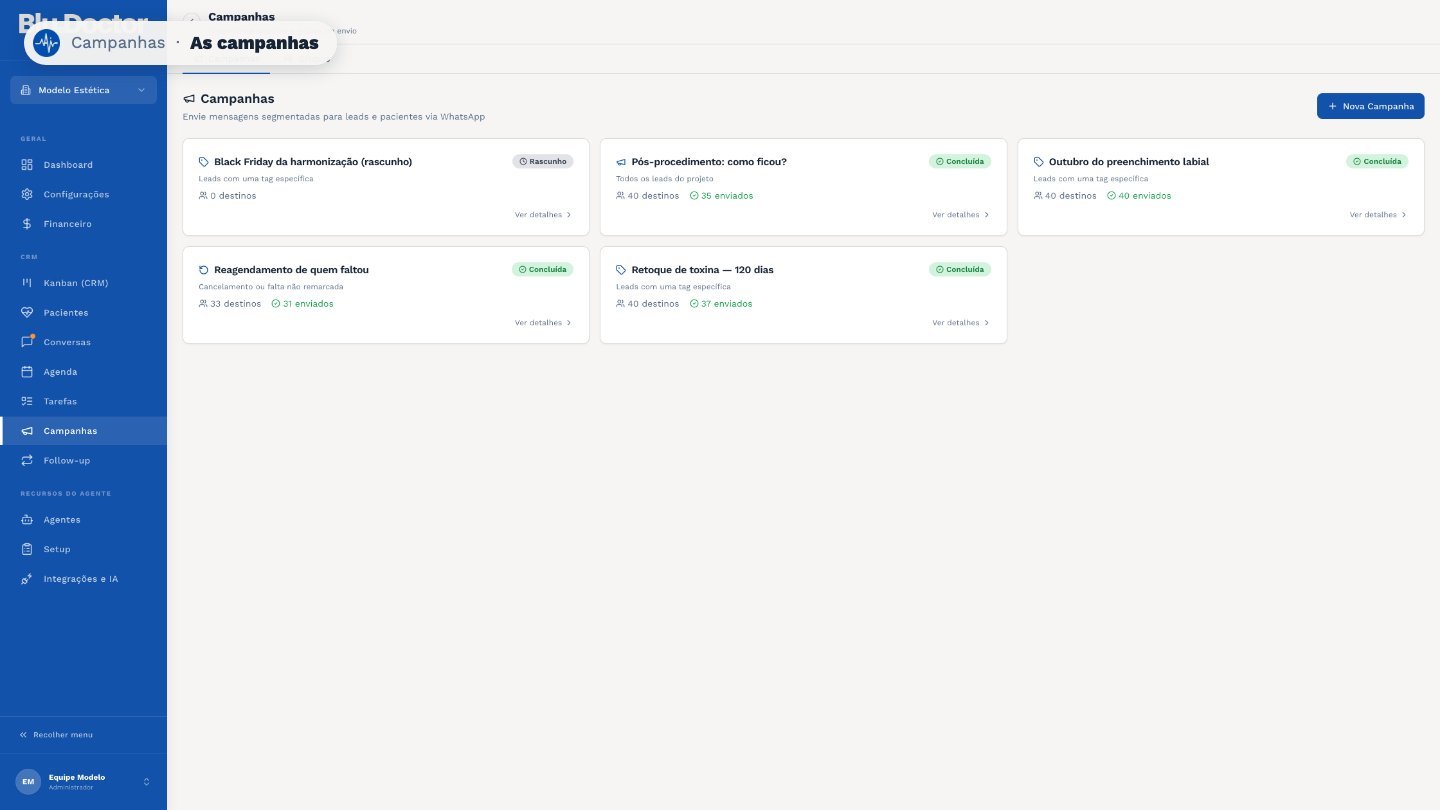The image size is (1440, 810).
Task: Click the Rascunho status badge
Action: click(x=543, y=161)
